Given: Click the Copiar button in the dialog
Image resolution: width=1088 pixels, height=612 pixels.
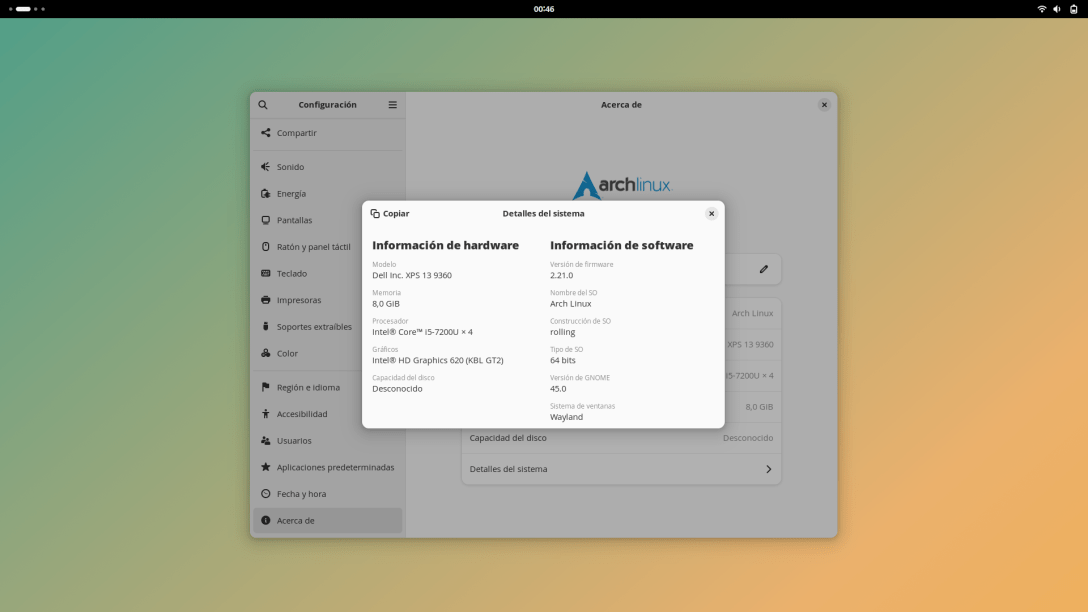Looking at the screenshot, I should 390,214.
